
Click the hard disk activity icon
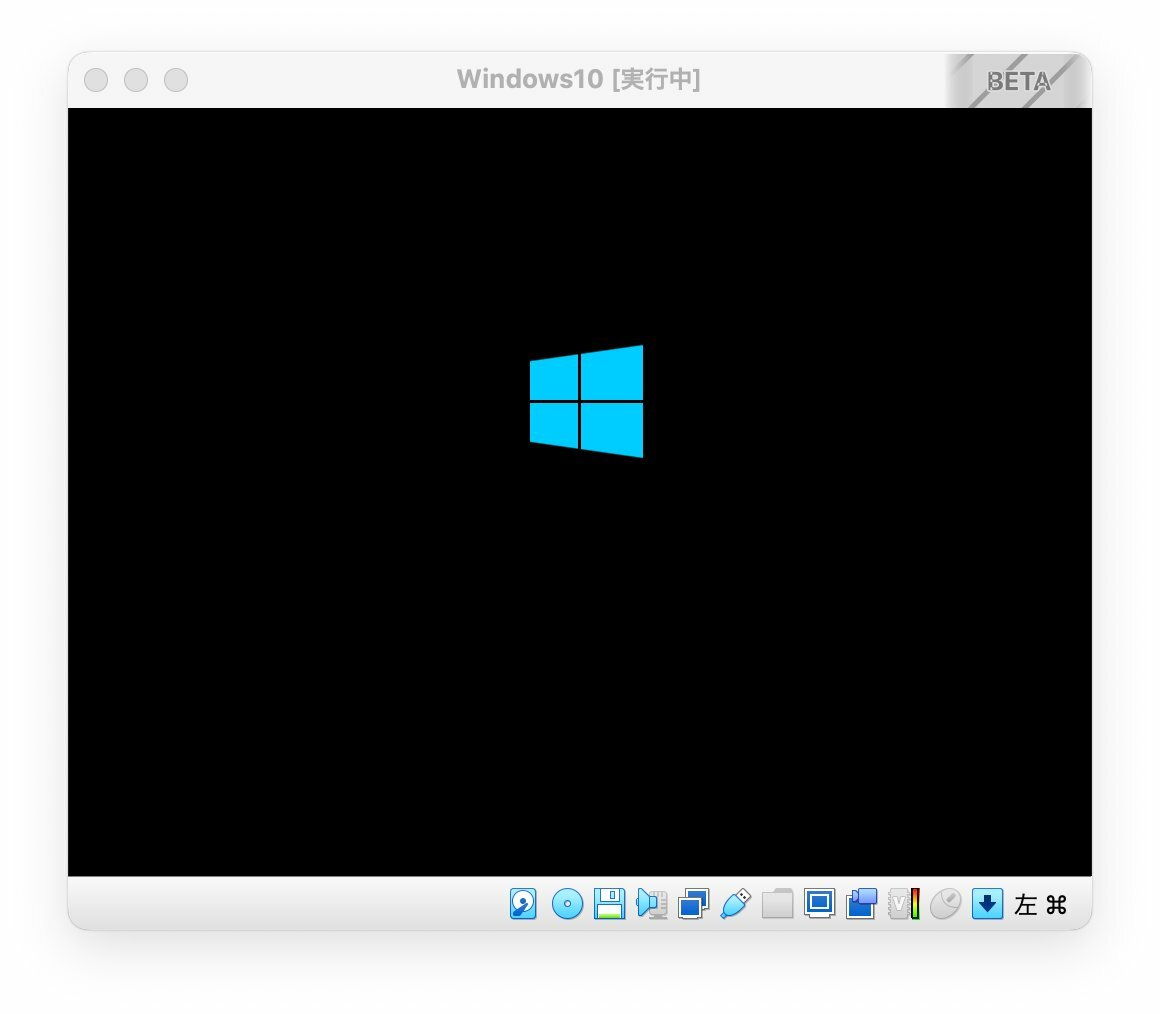pyautogui.click(x=523, y=904)
